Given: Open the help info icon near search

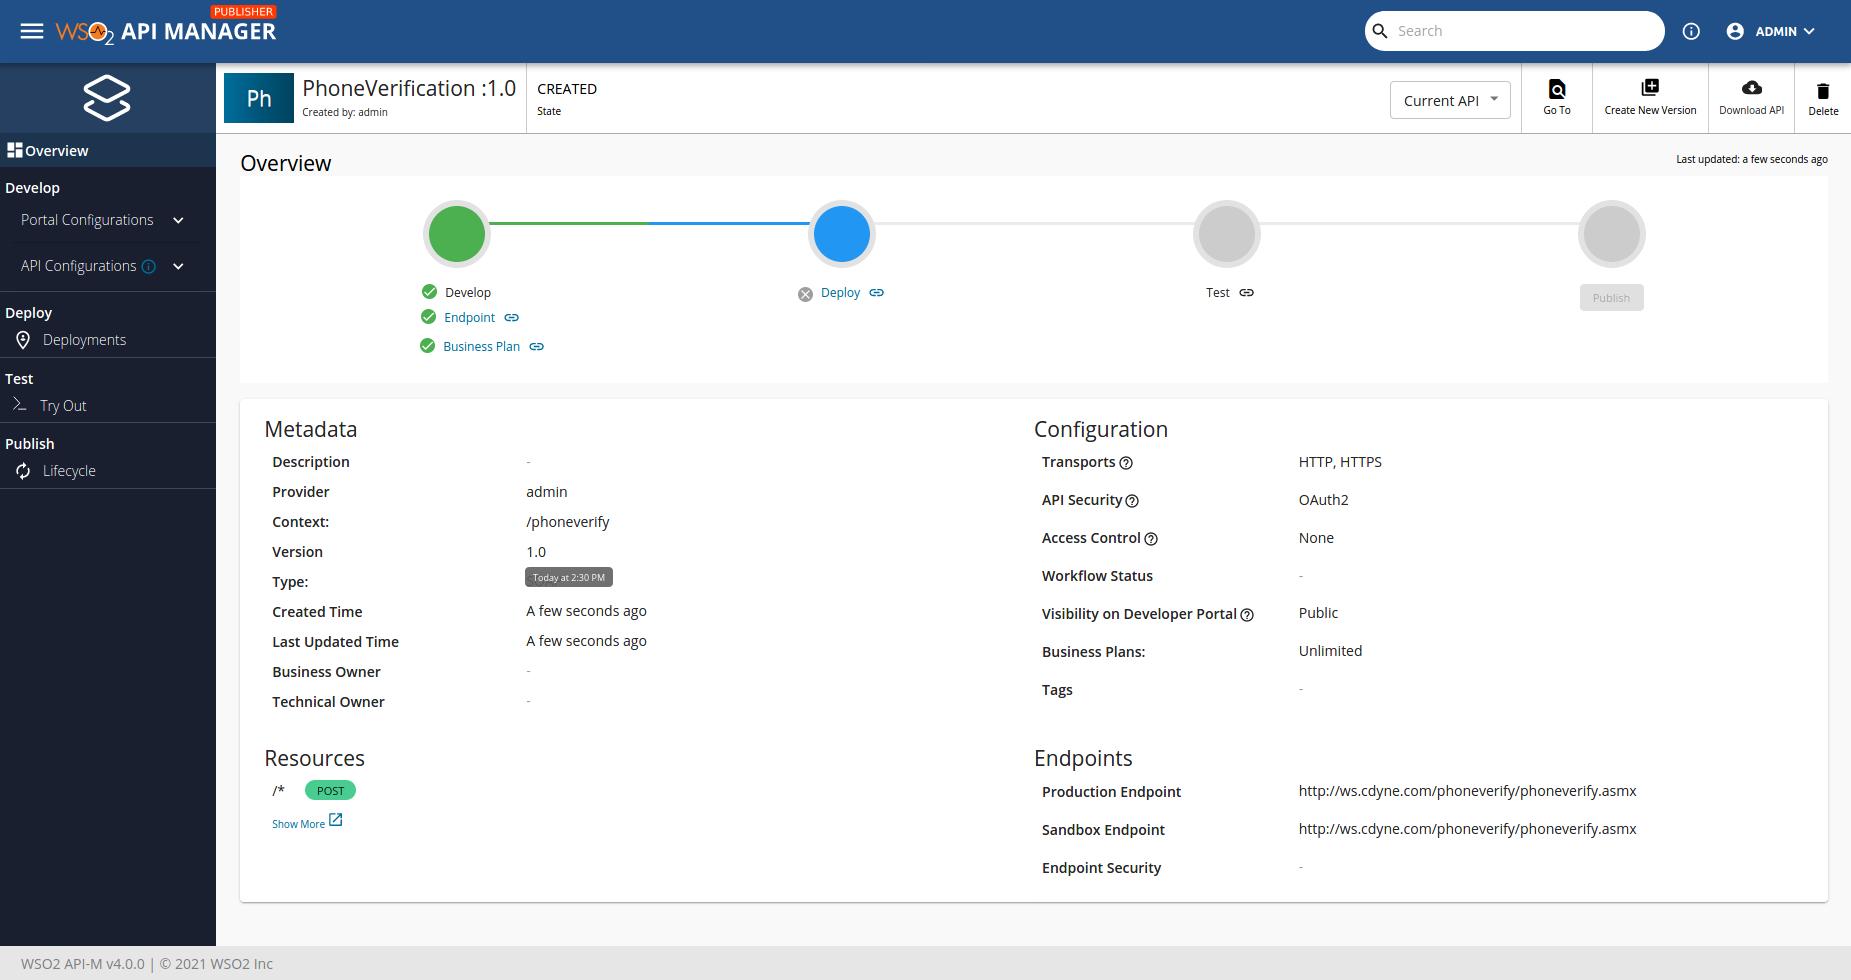Looking at the screenshot, I should pyautogui.click(x=1691, y=31).
